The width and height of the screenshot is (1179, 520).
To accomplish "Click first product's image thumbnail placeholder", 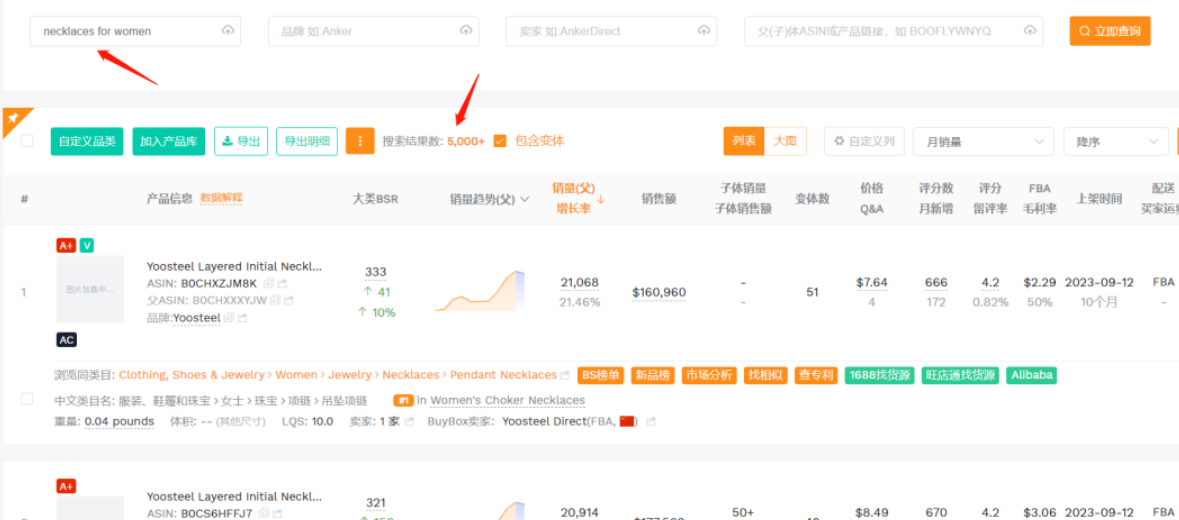I will [90, 289].
